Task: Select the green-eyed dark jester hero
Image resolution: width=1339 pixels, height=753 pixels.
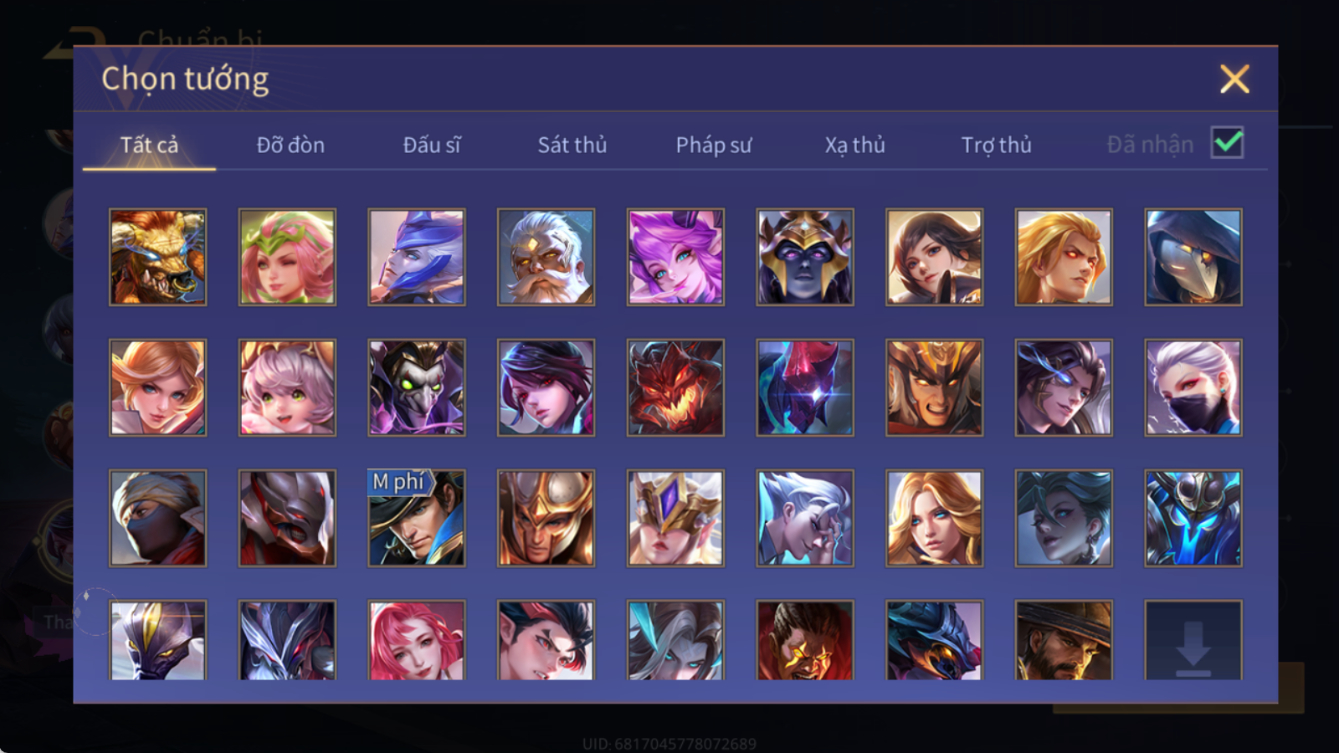Action: point(416,387)
